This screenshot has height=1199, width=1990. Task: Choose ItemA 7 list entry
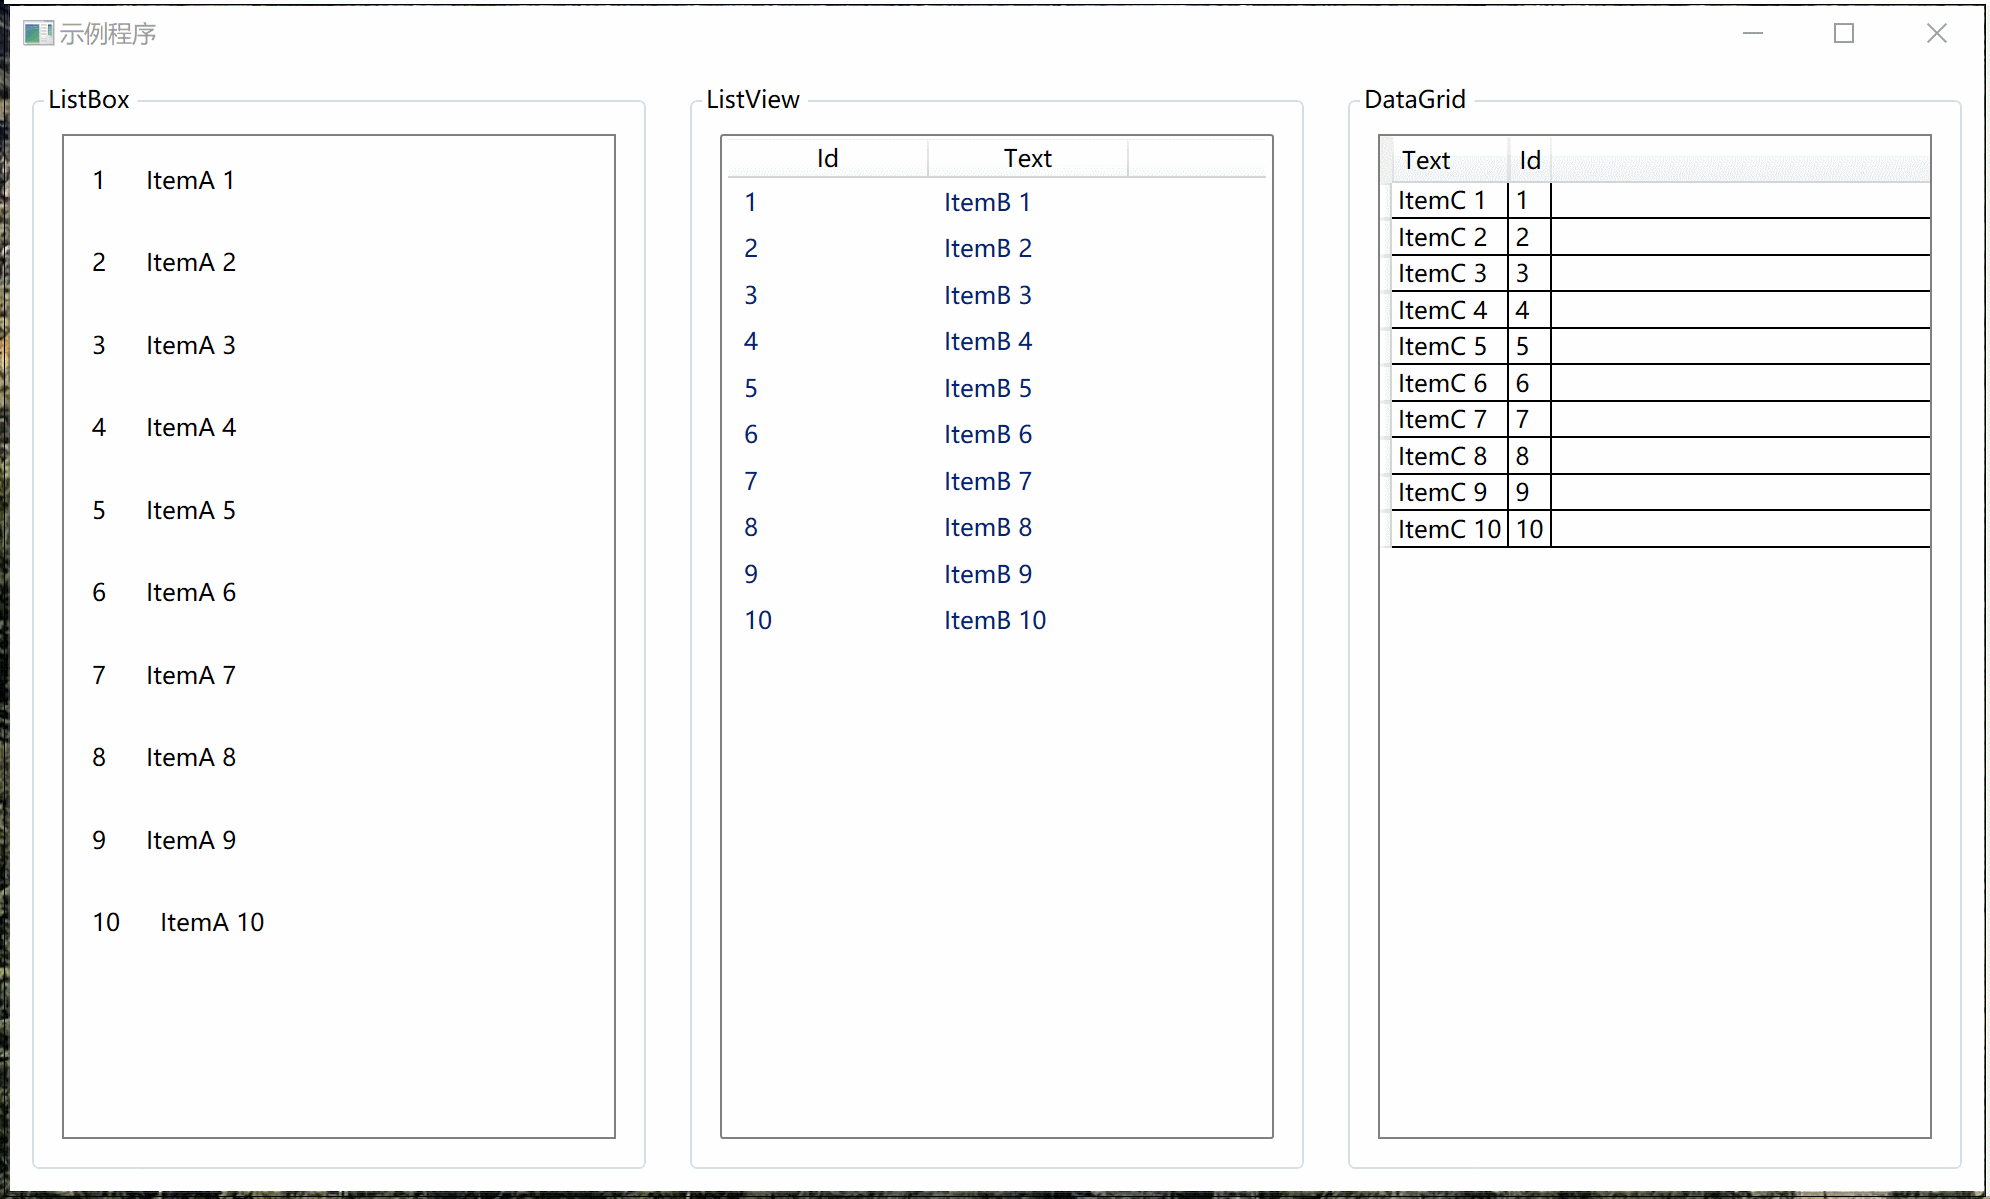pos(190,676)
